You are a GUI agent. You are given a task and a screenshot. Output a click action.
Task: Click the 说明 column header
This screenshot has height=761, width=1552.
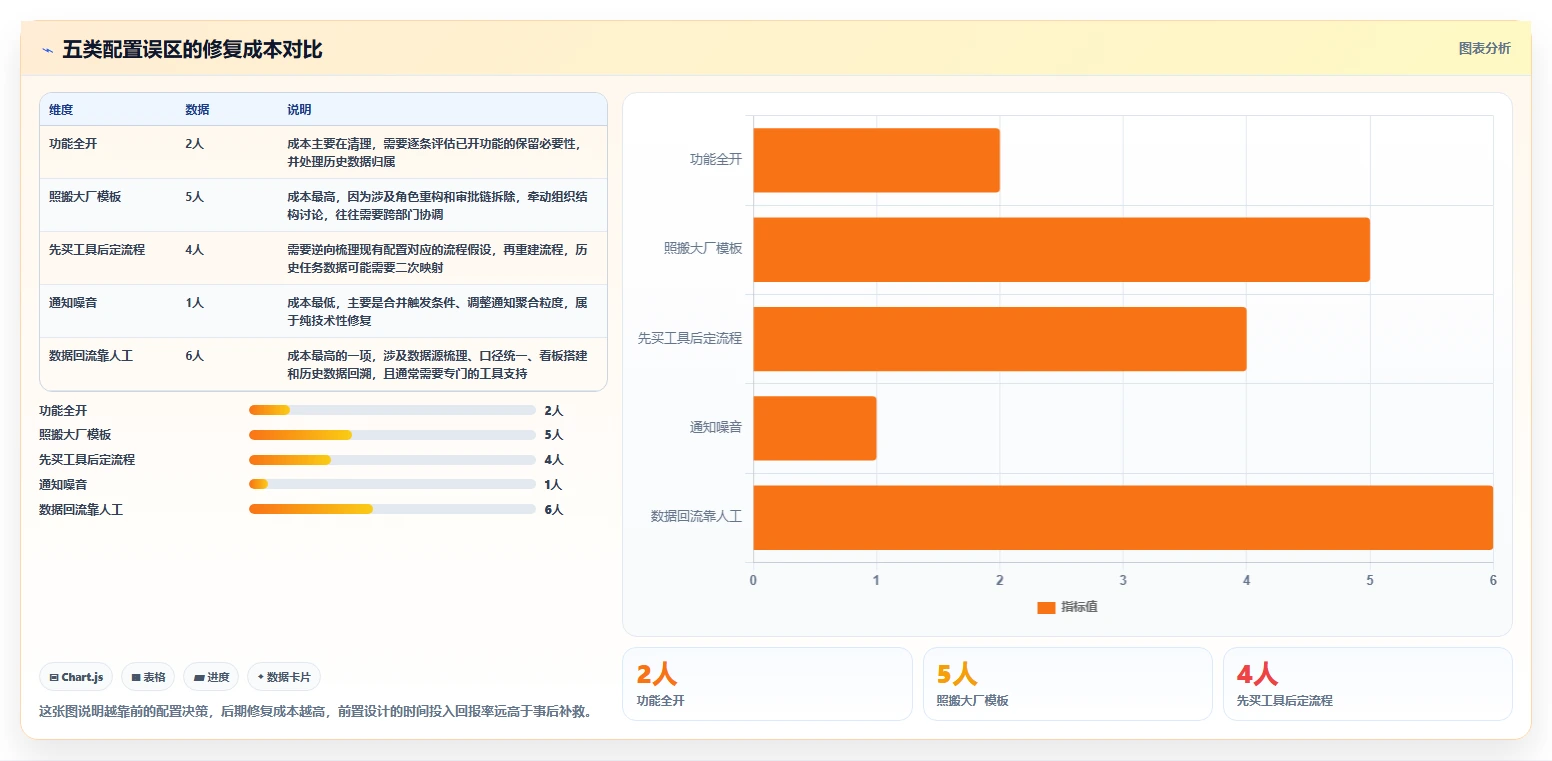(x=299, y=109)
